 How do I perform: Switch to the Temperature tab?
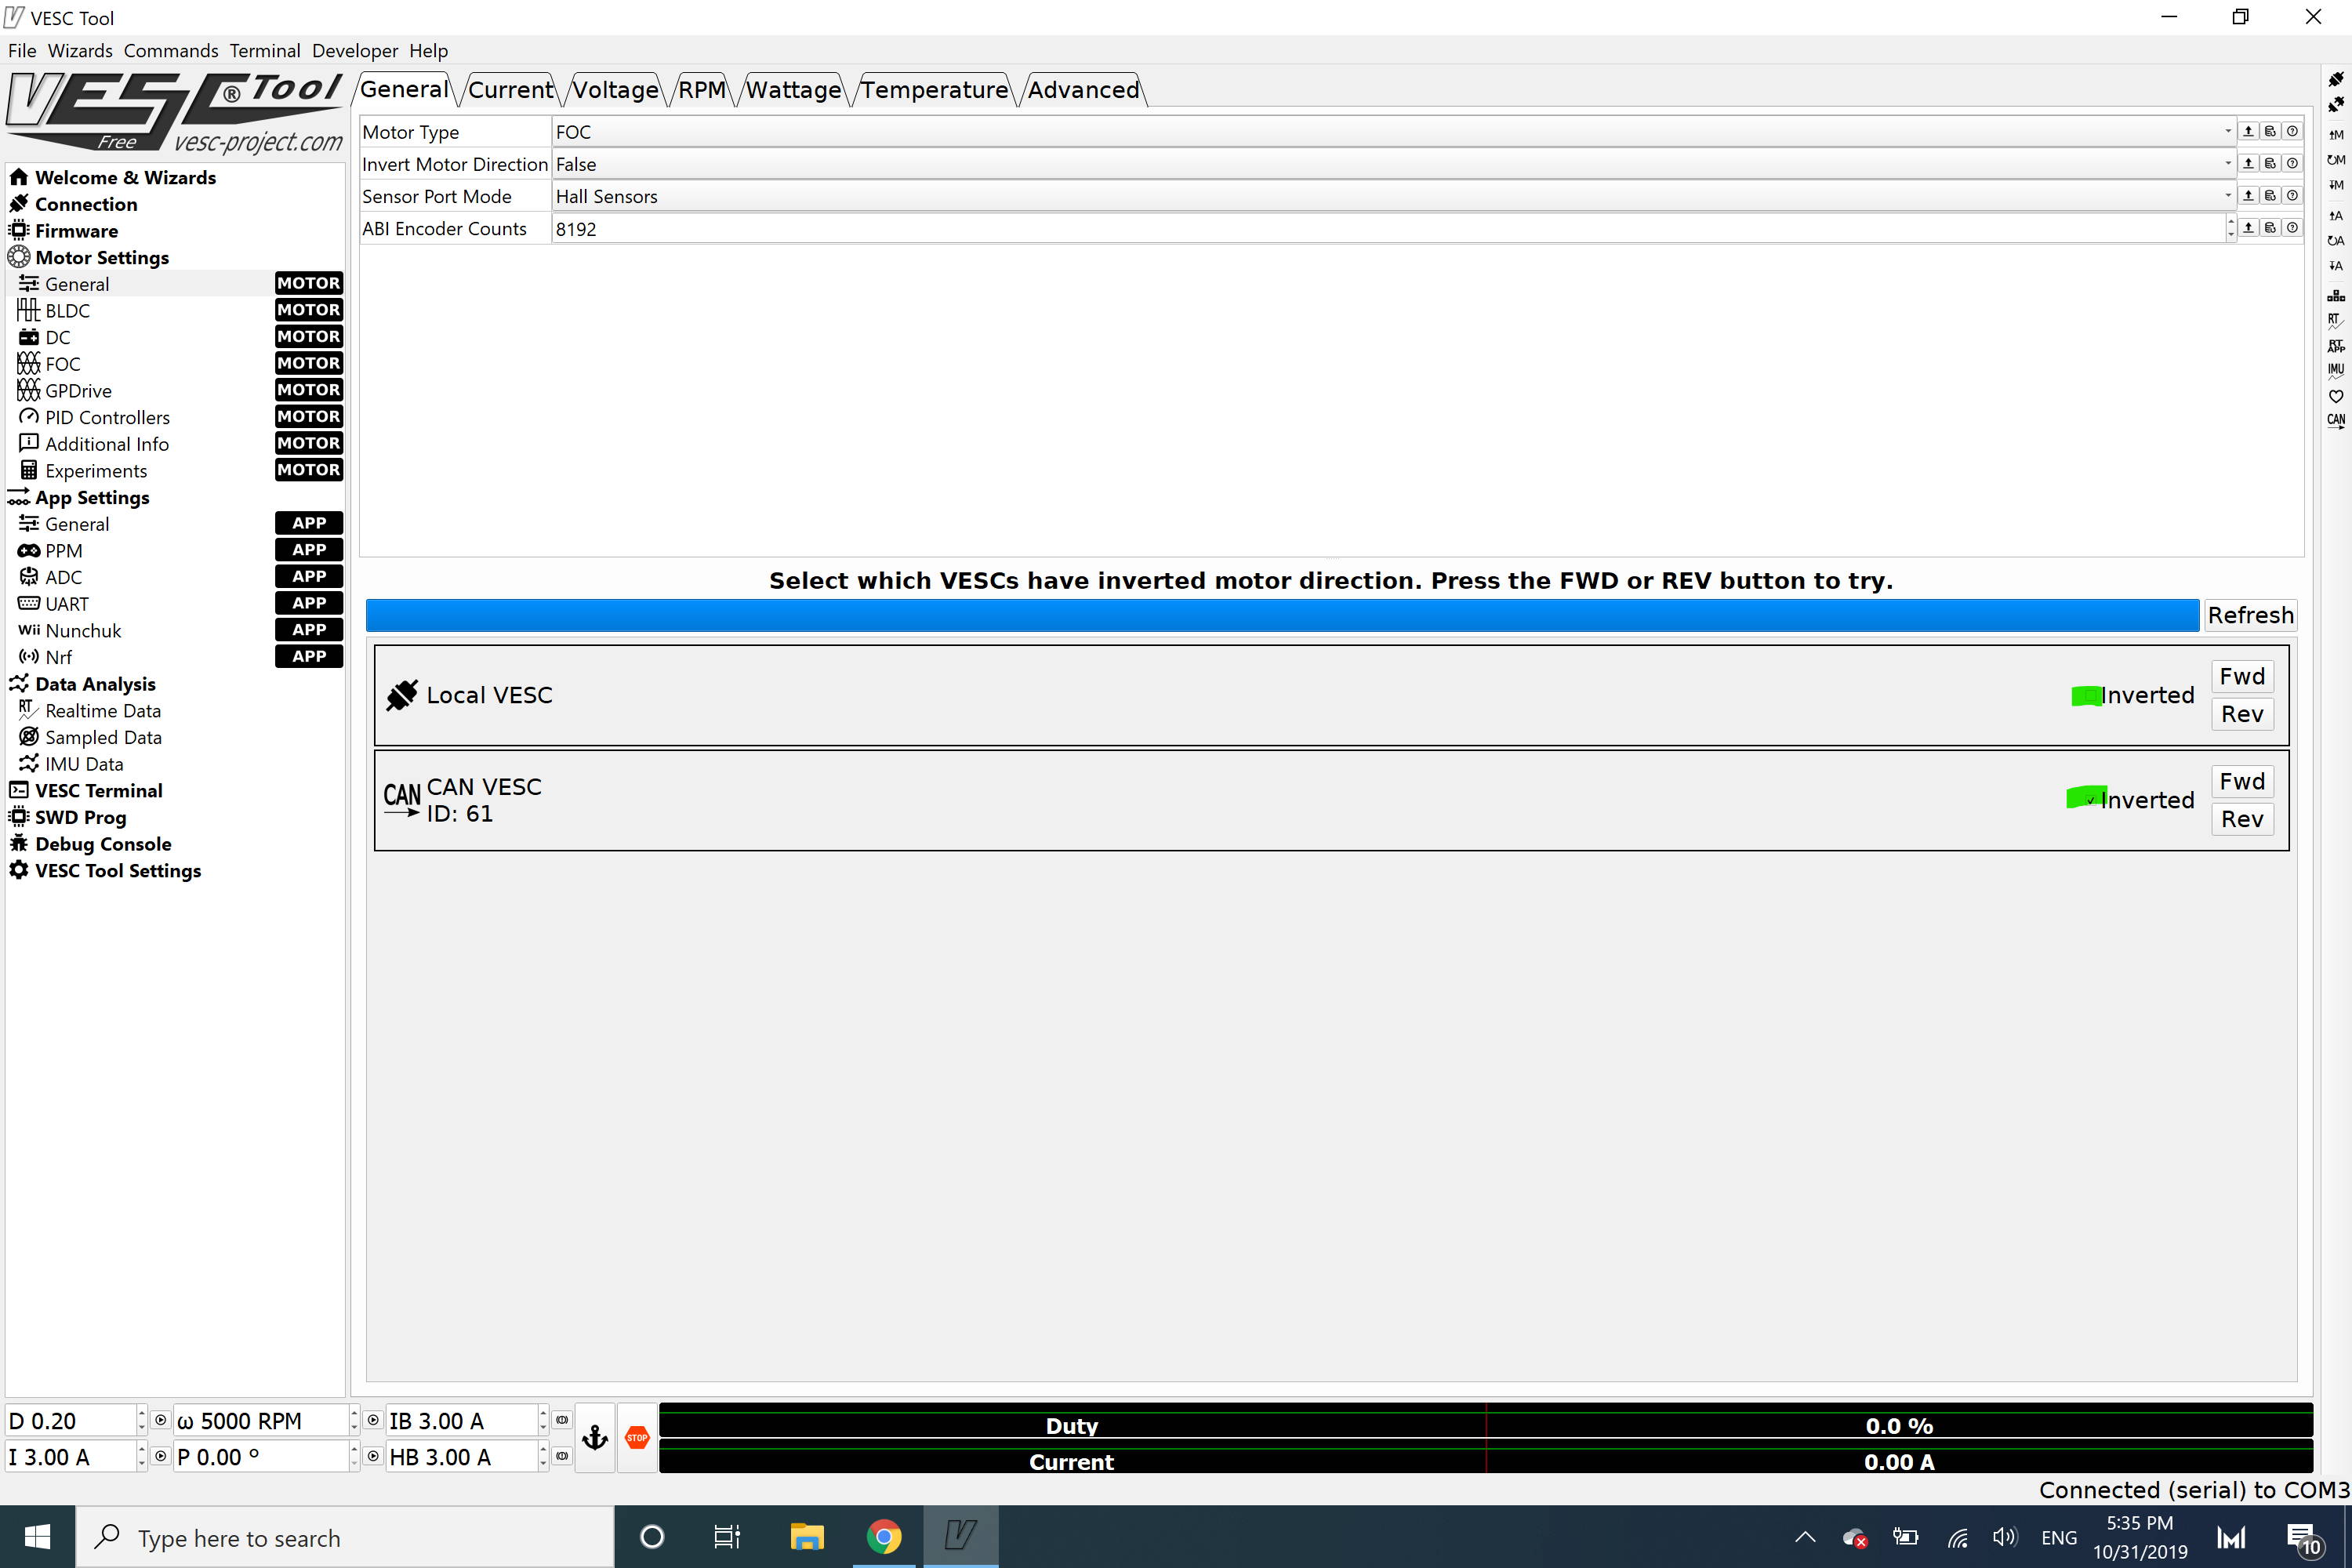click(x=934, y=90)
